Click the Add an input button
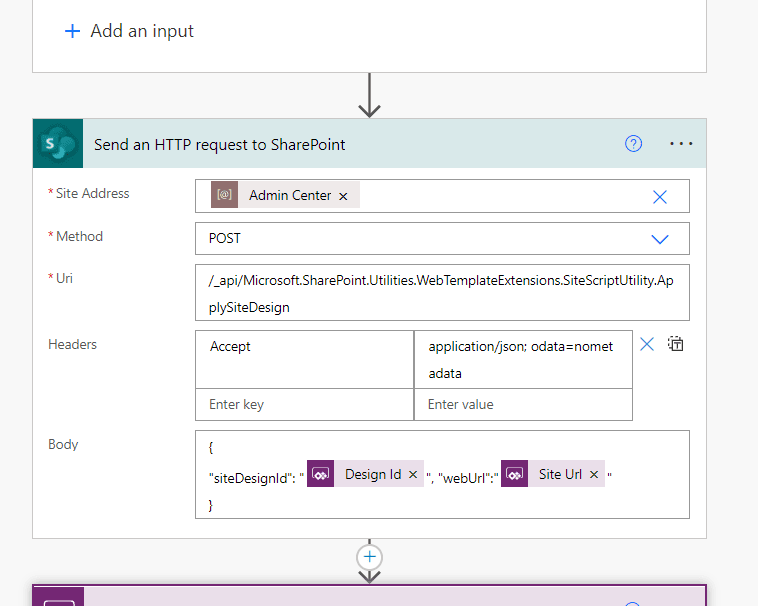Screen dimensions: 758x606 (x=129, y=31)
